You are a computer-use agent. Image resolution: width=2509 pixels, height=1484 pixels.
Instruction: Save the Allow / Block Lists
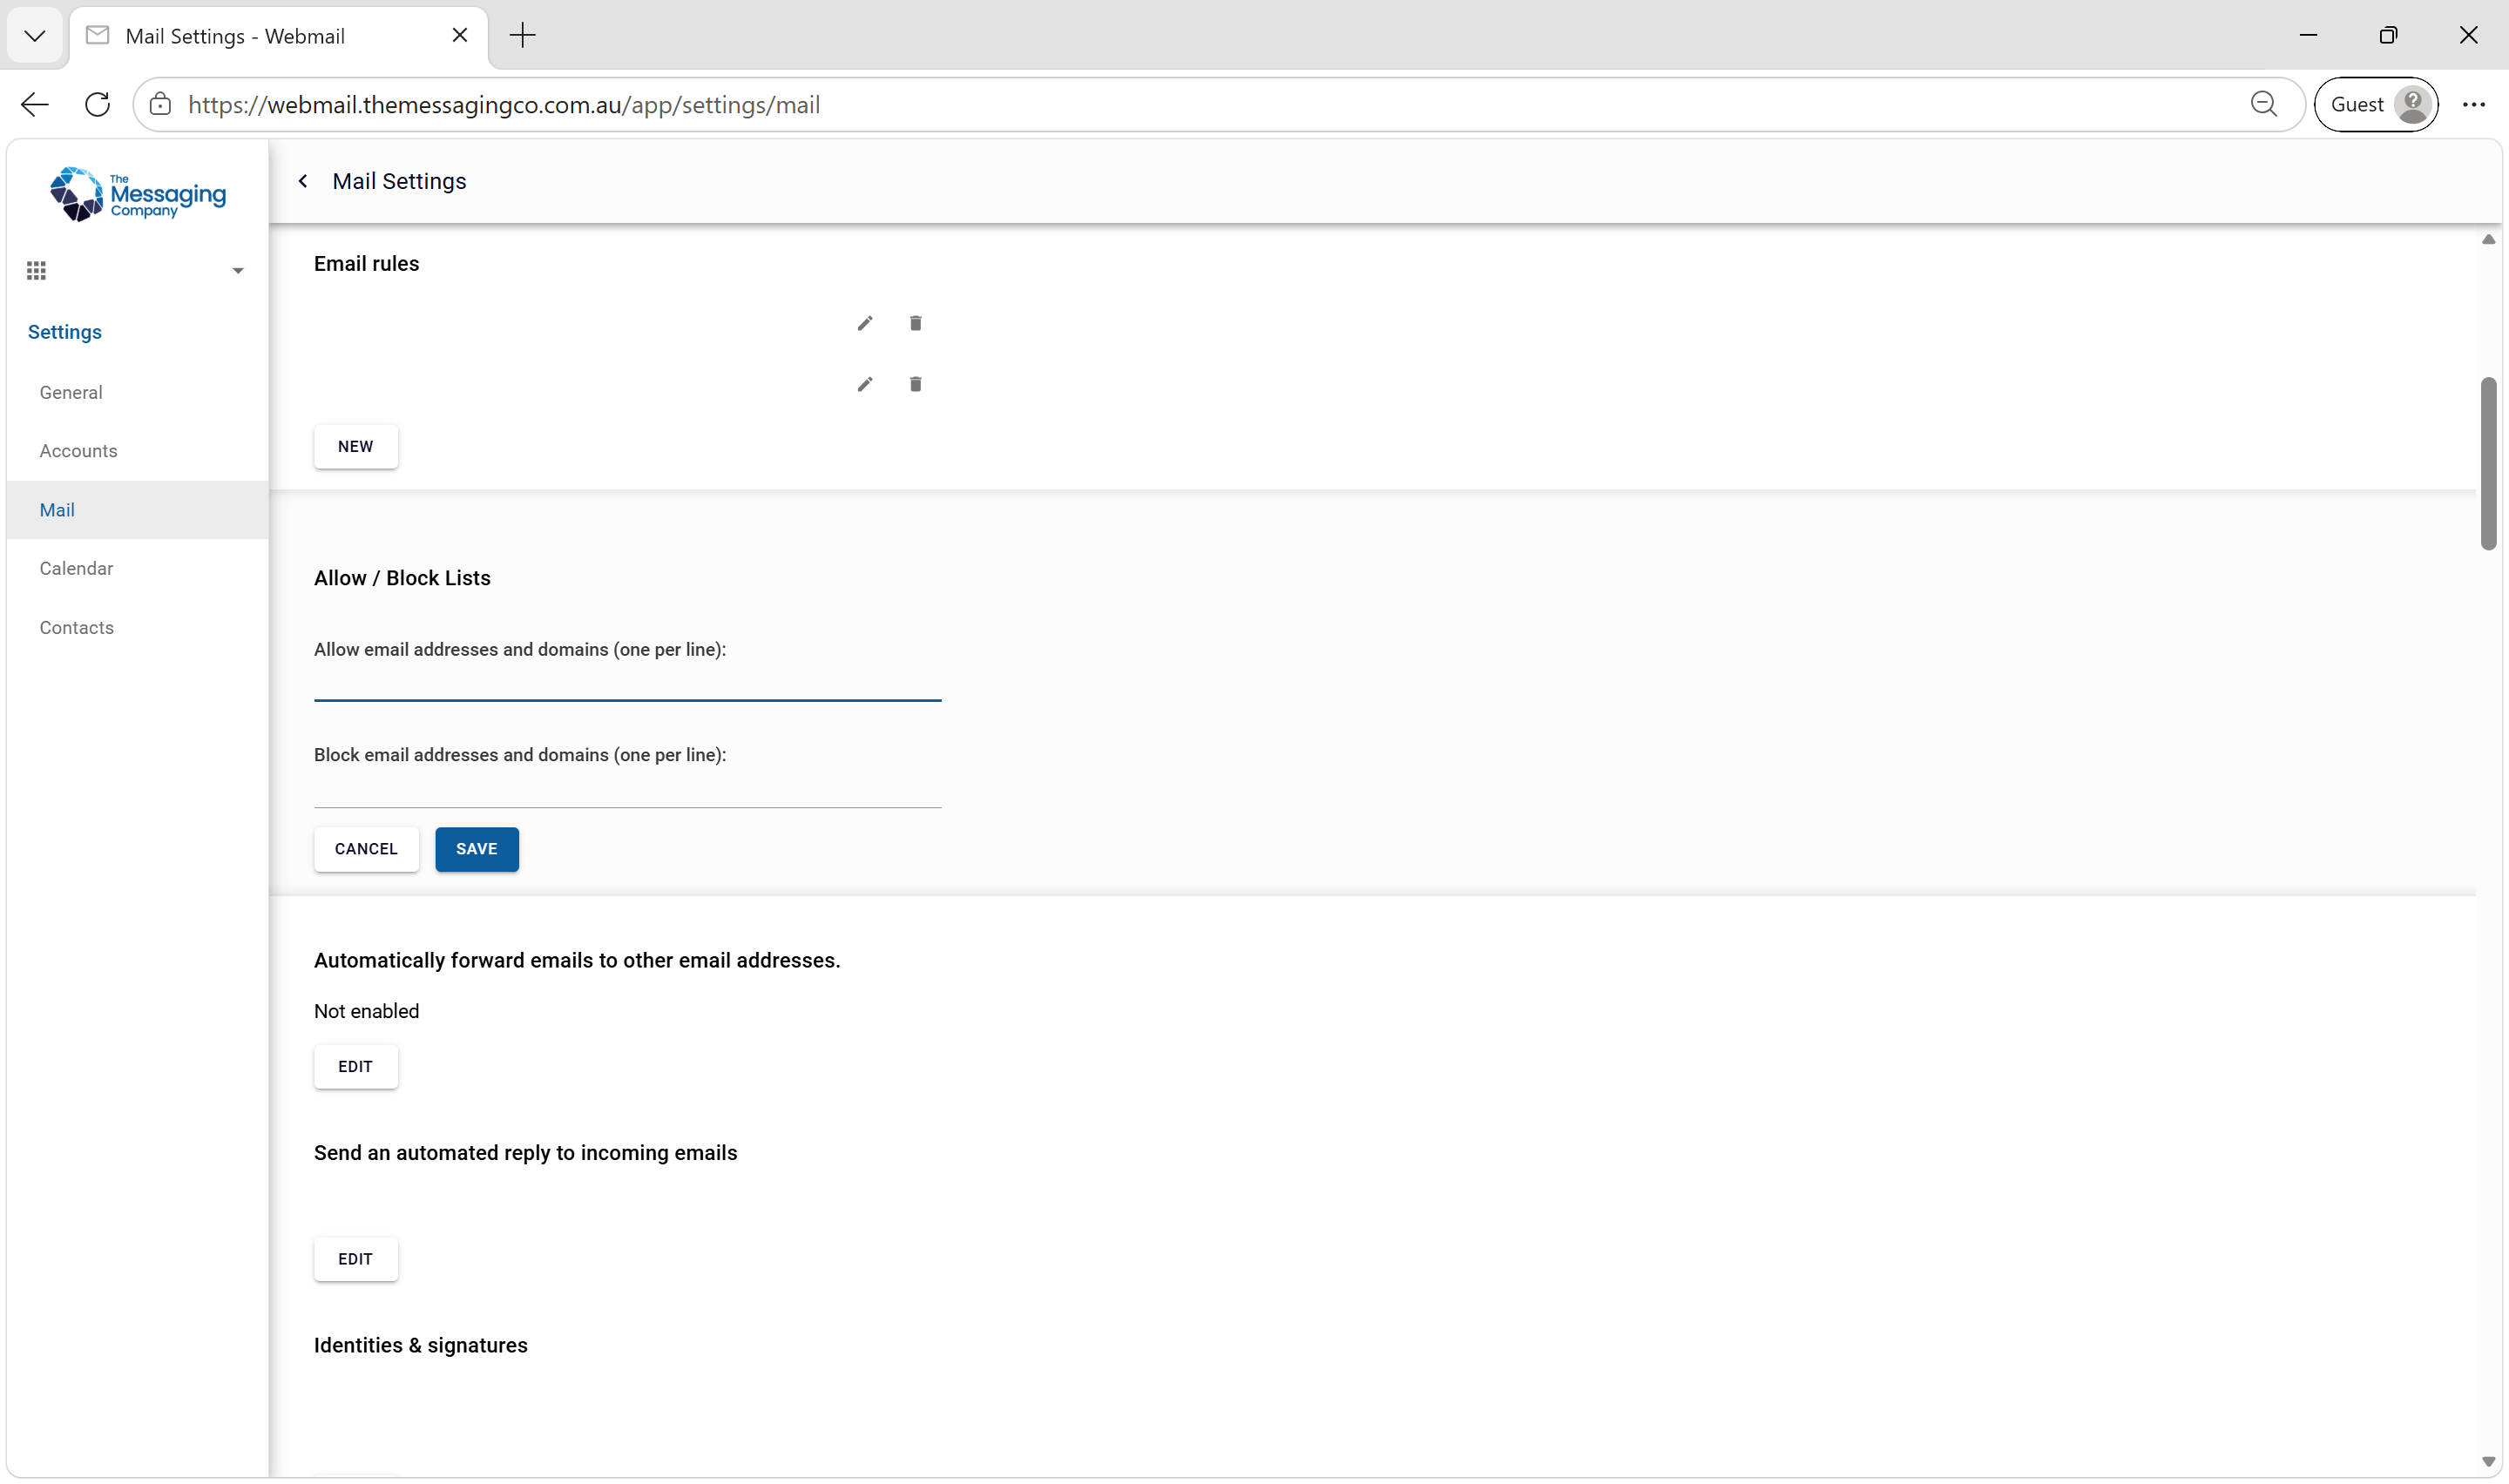click(x=477, y=849)
